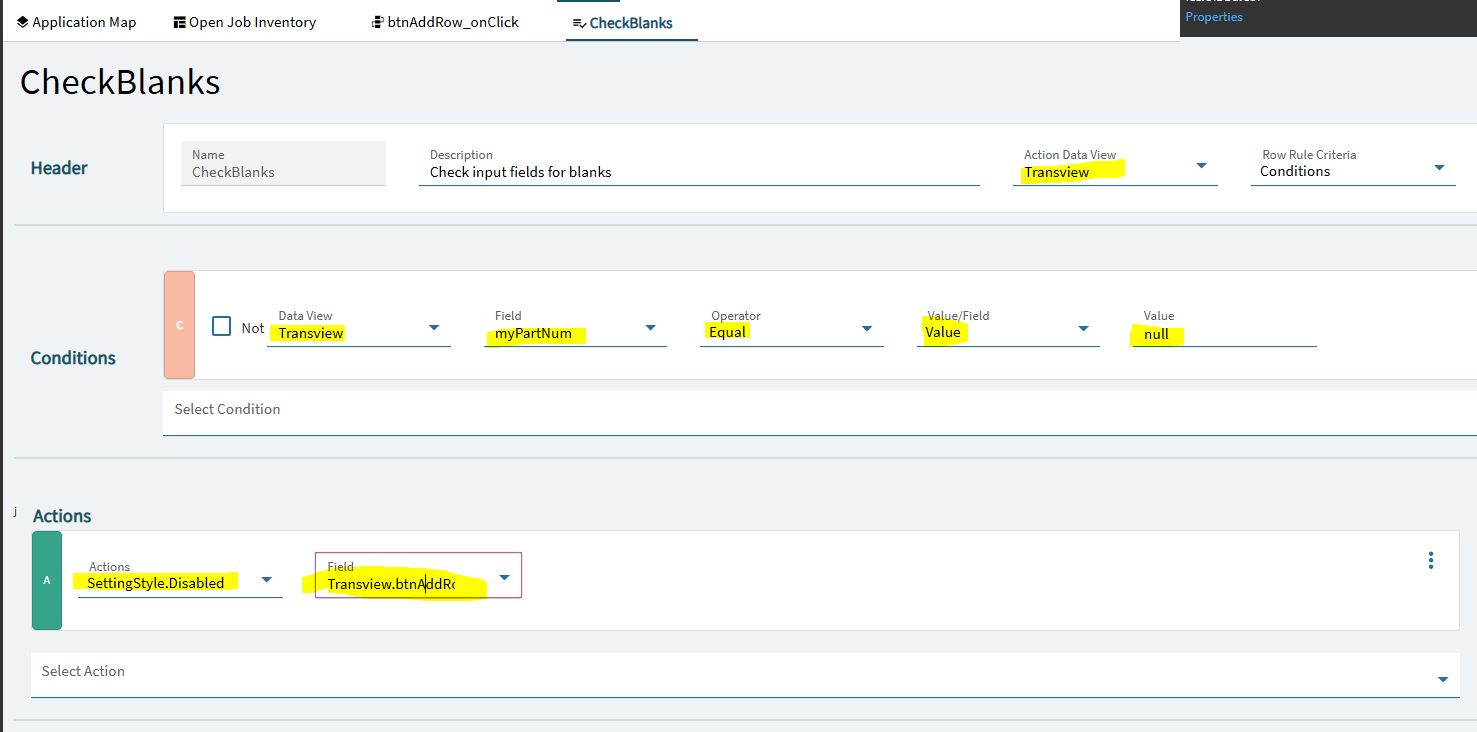The width and height of the screenshot is (1477, 732).
Task: Open the Application Map tab
Action: (76, 22)
